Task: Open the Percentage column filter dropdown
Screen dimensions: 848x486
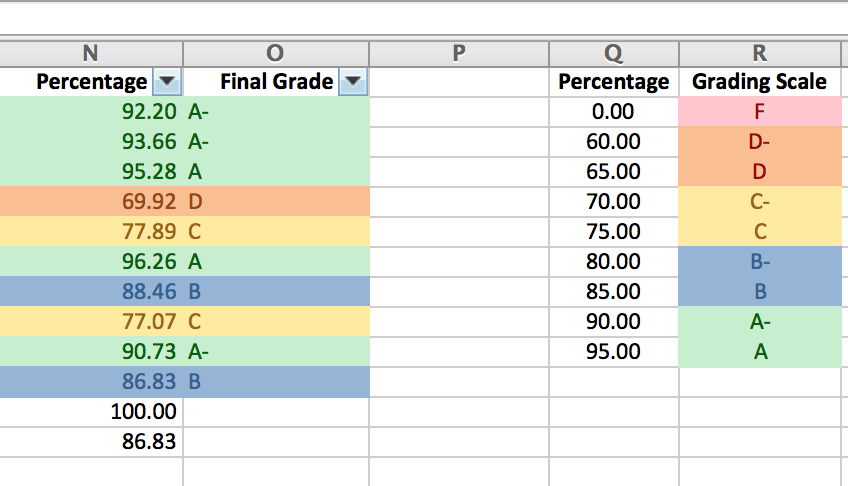Action: click(x=167, y=82)
